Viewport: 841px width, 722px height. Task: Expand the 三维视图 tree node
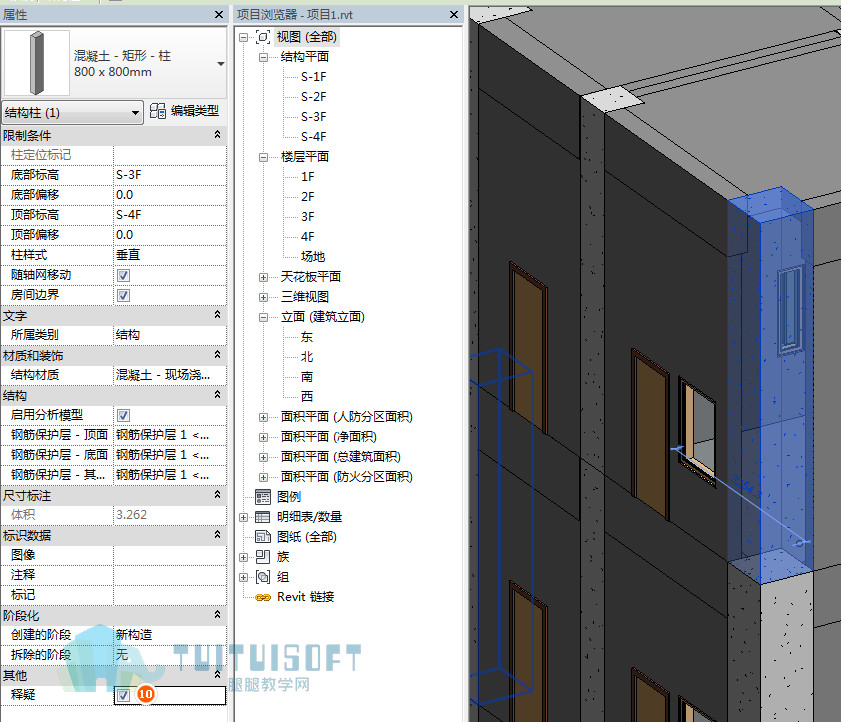pyautogui.click(x=263, y=297)
